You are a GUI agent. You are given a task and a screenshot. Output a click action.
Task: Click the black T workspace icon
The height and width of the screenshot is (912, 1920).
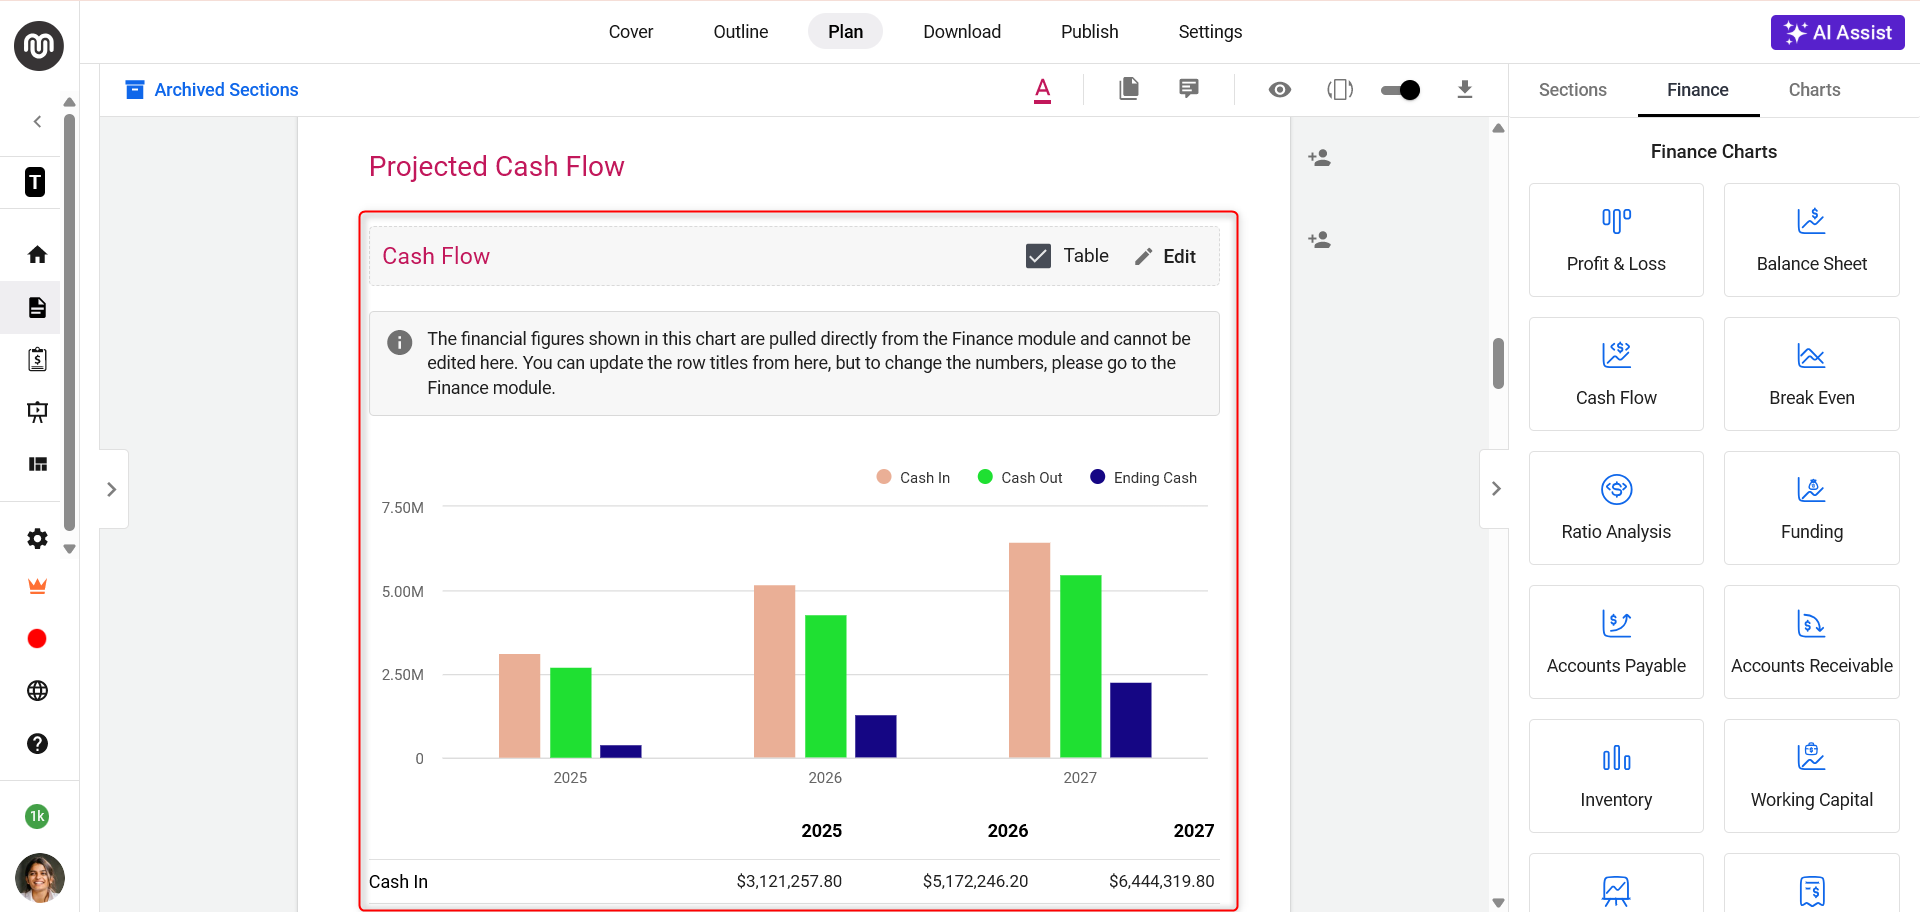35,182
